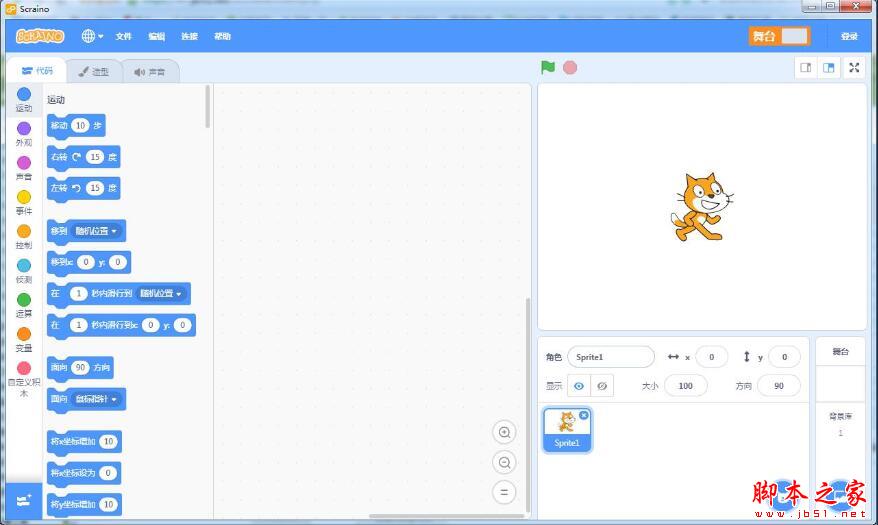The width and height of the screenshot is (878, 525).
Task: Enter full screen stage mode
Action: pos(854,68)
